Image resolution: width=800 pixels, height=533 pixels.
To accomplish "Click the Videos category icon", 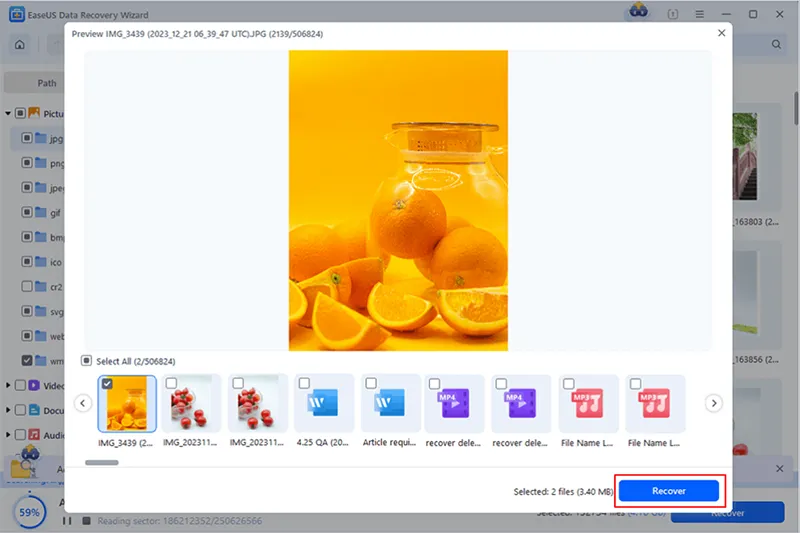I will tap(34, 385).
